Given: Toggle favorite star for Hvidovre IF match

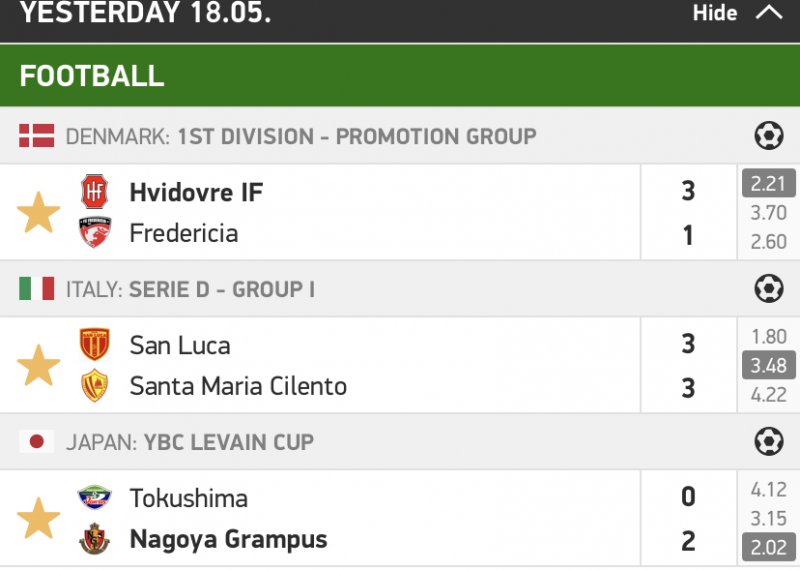Looking at the screenshot, I should pyautogui.click(x=39, y=213).
